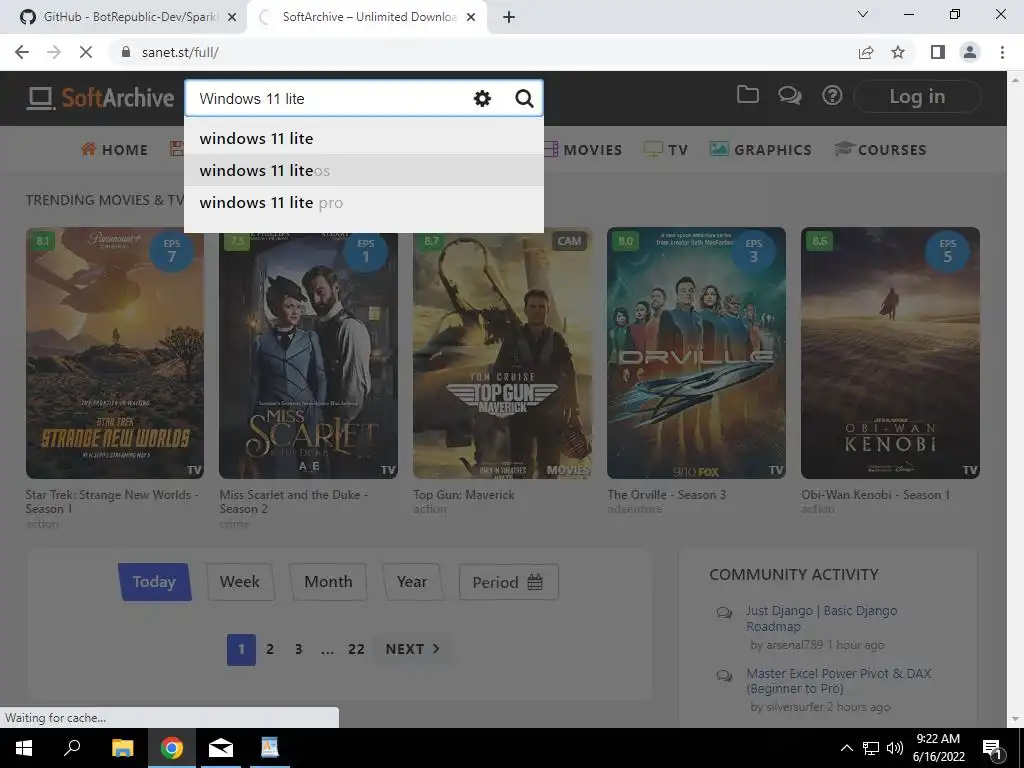Screen dimensions: 1024x768
Task: Open Windows Start menu
Action: pyautogui.click(x=24, y=748)
